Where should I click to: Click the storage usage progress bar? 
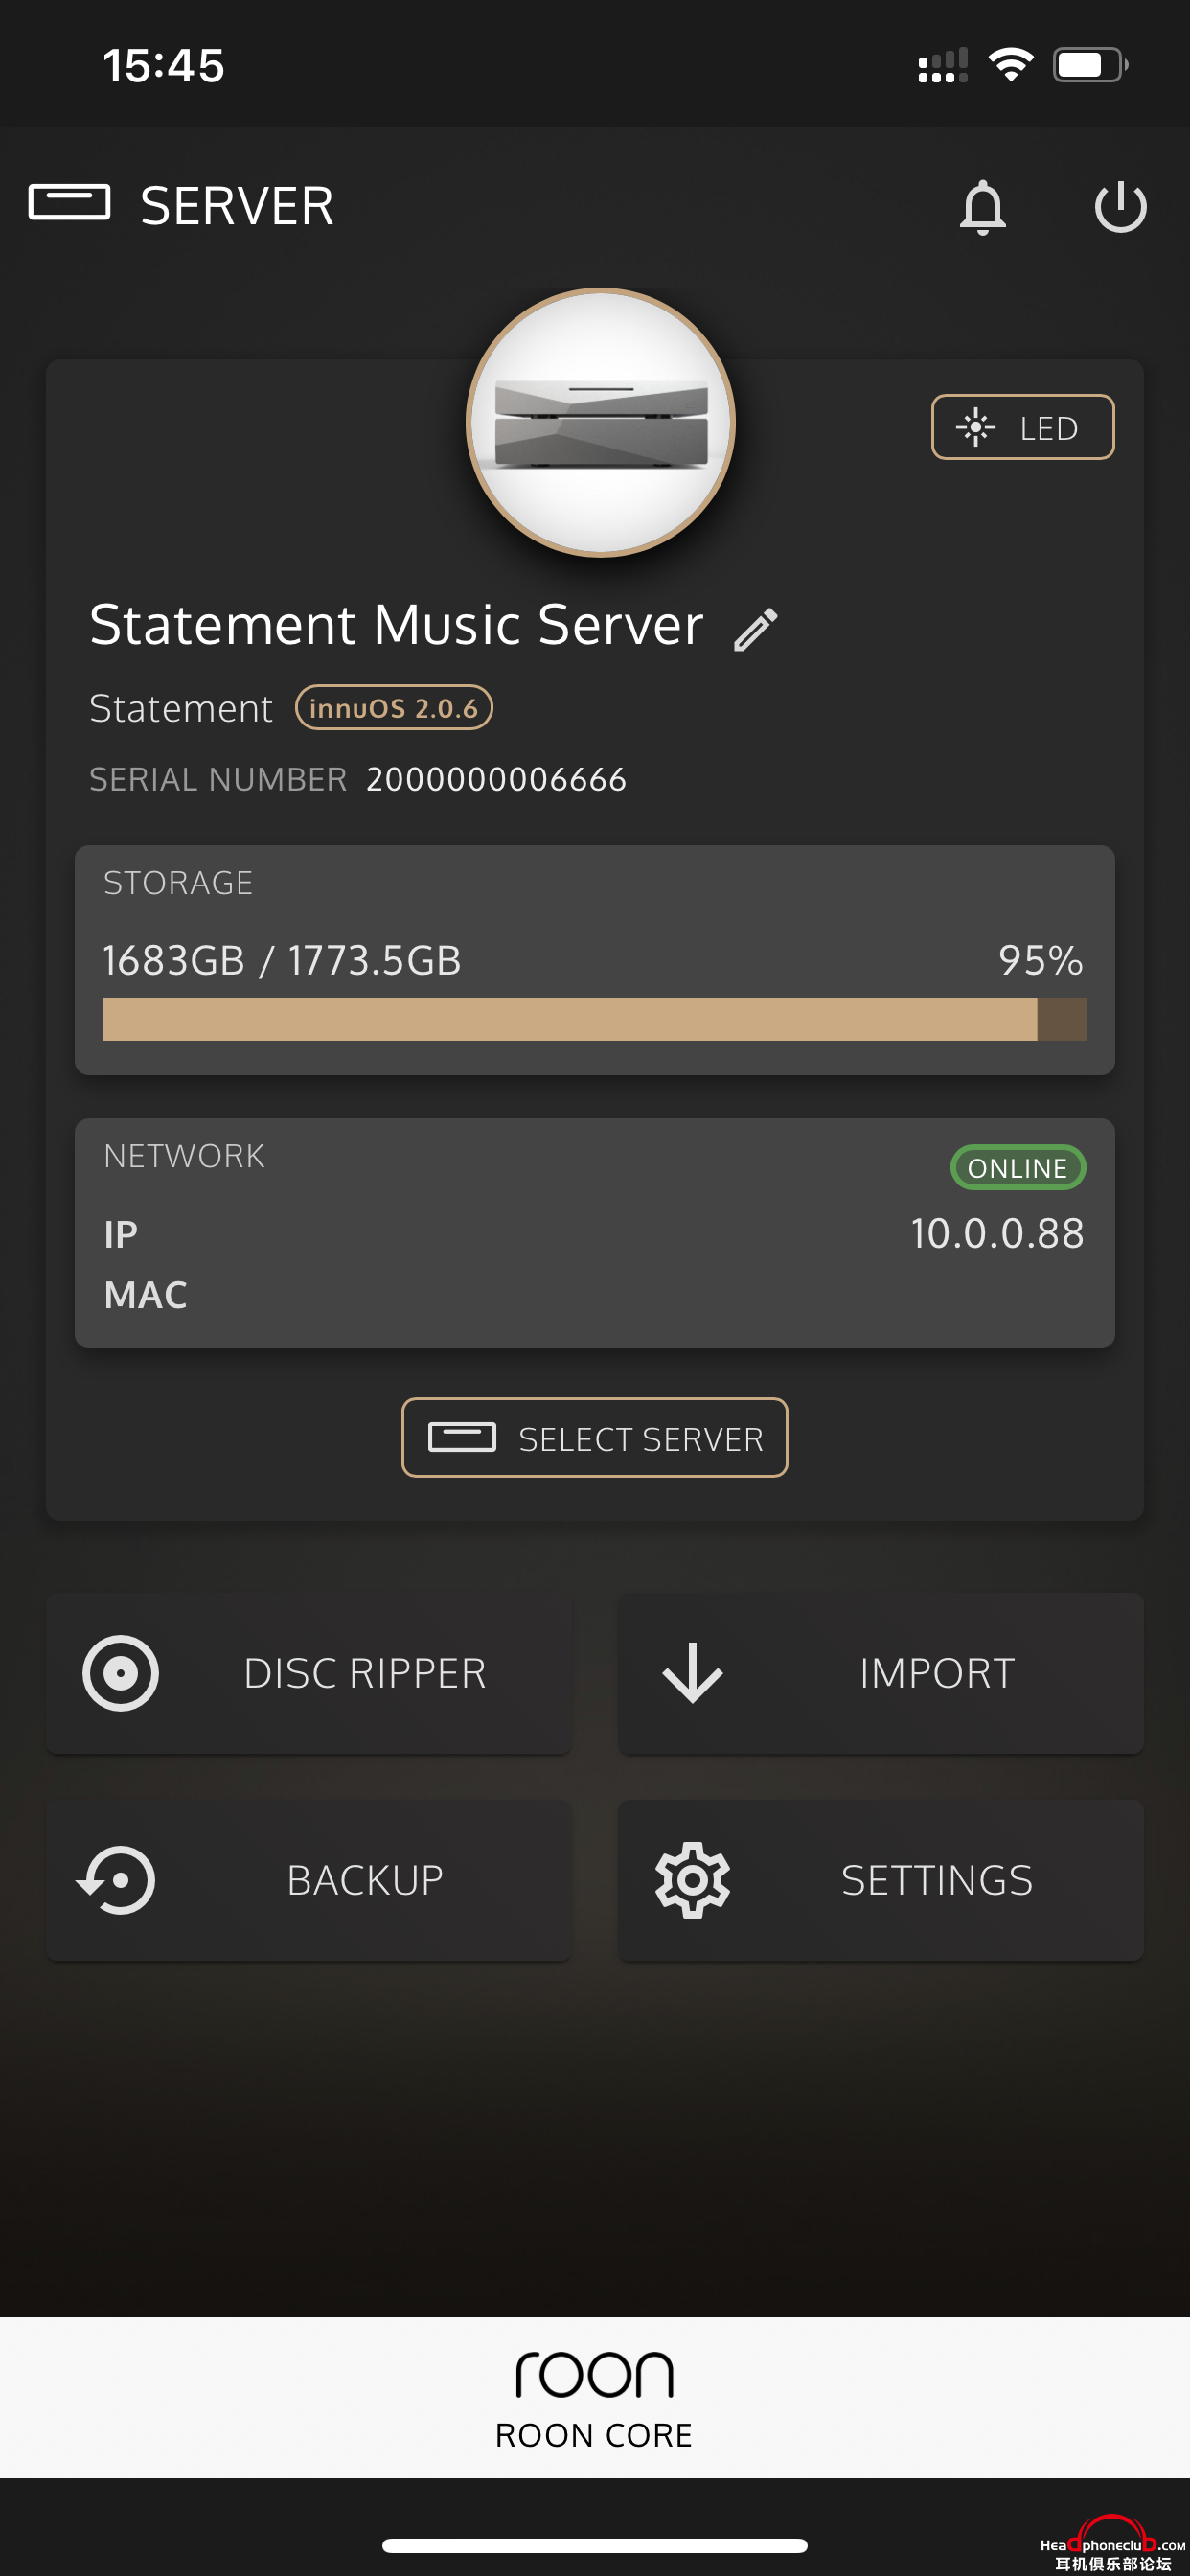coord(594,1019)
